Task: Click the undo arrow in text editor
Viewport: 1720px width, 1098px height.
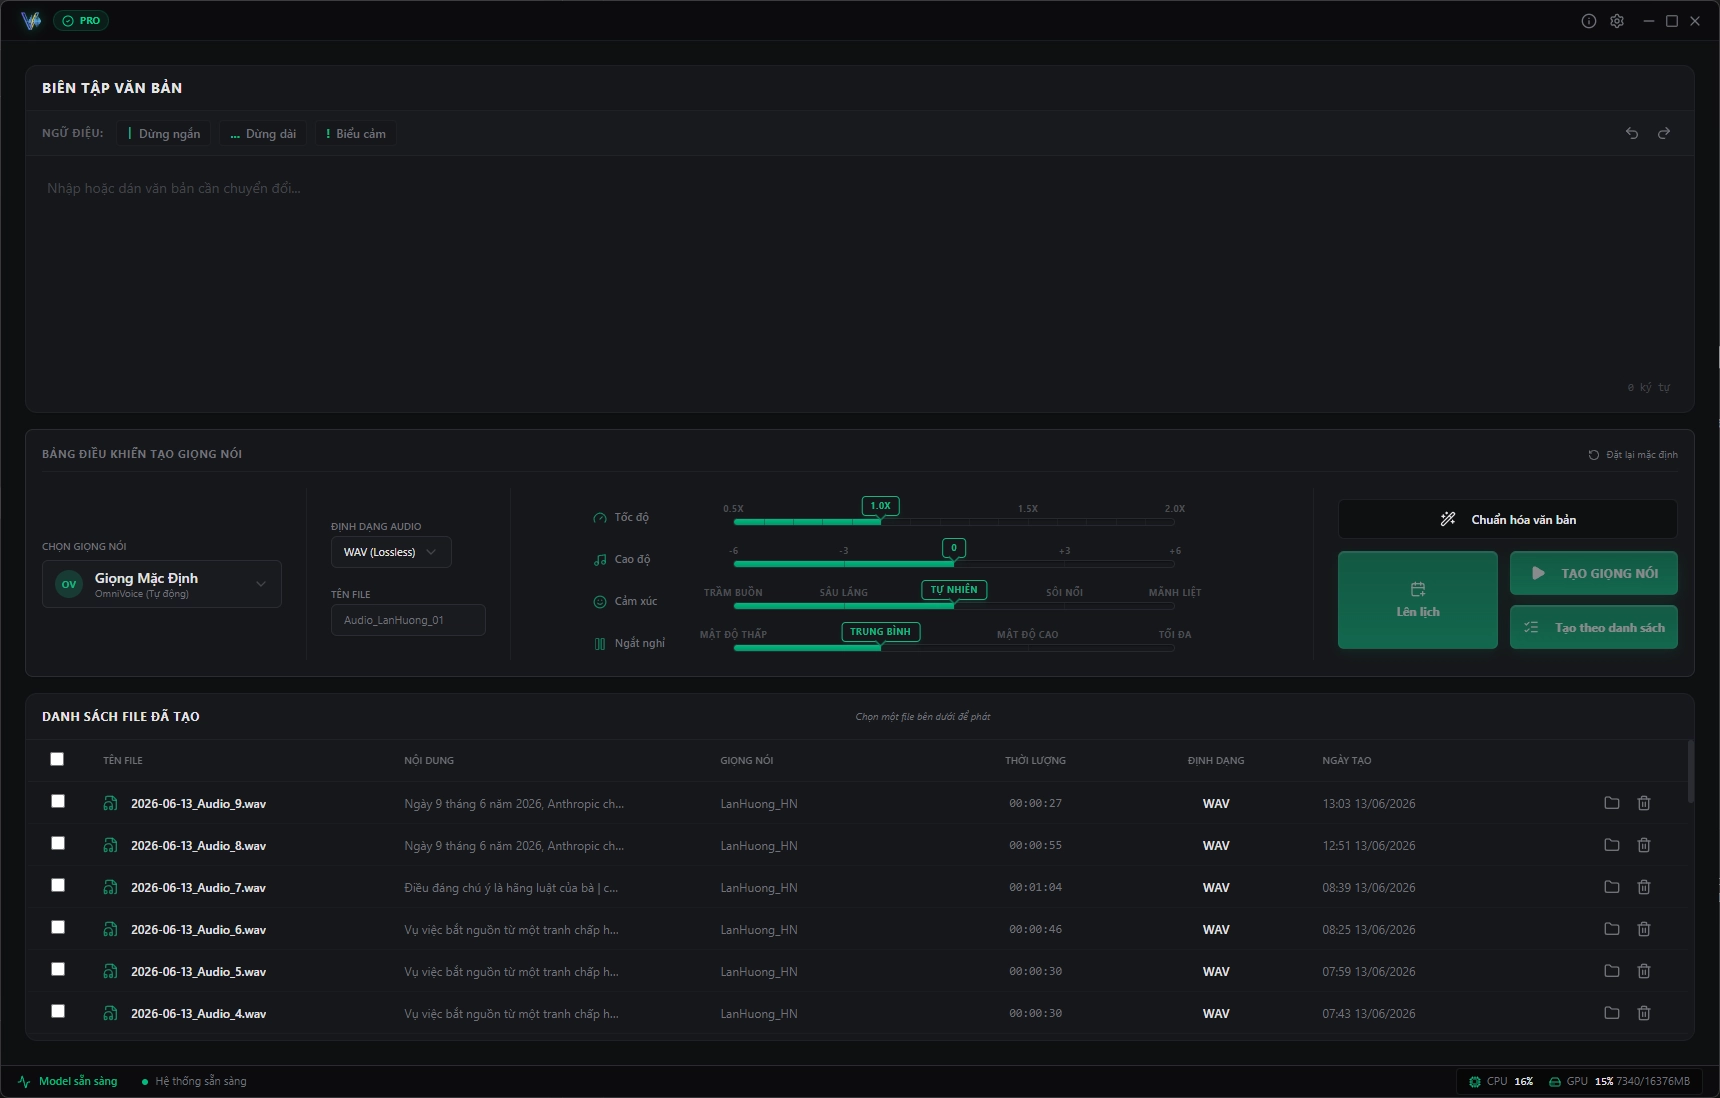Action: (x=1632, y=133)
